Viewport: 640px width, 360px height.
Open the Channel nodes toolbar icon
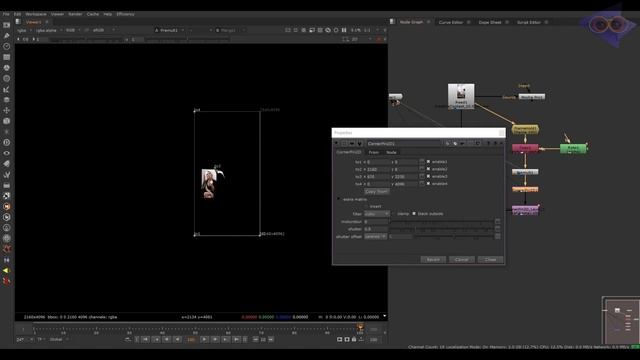tap(7, 57)
